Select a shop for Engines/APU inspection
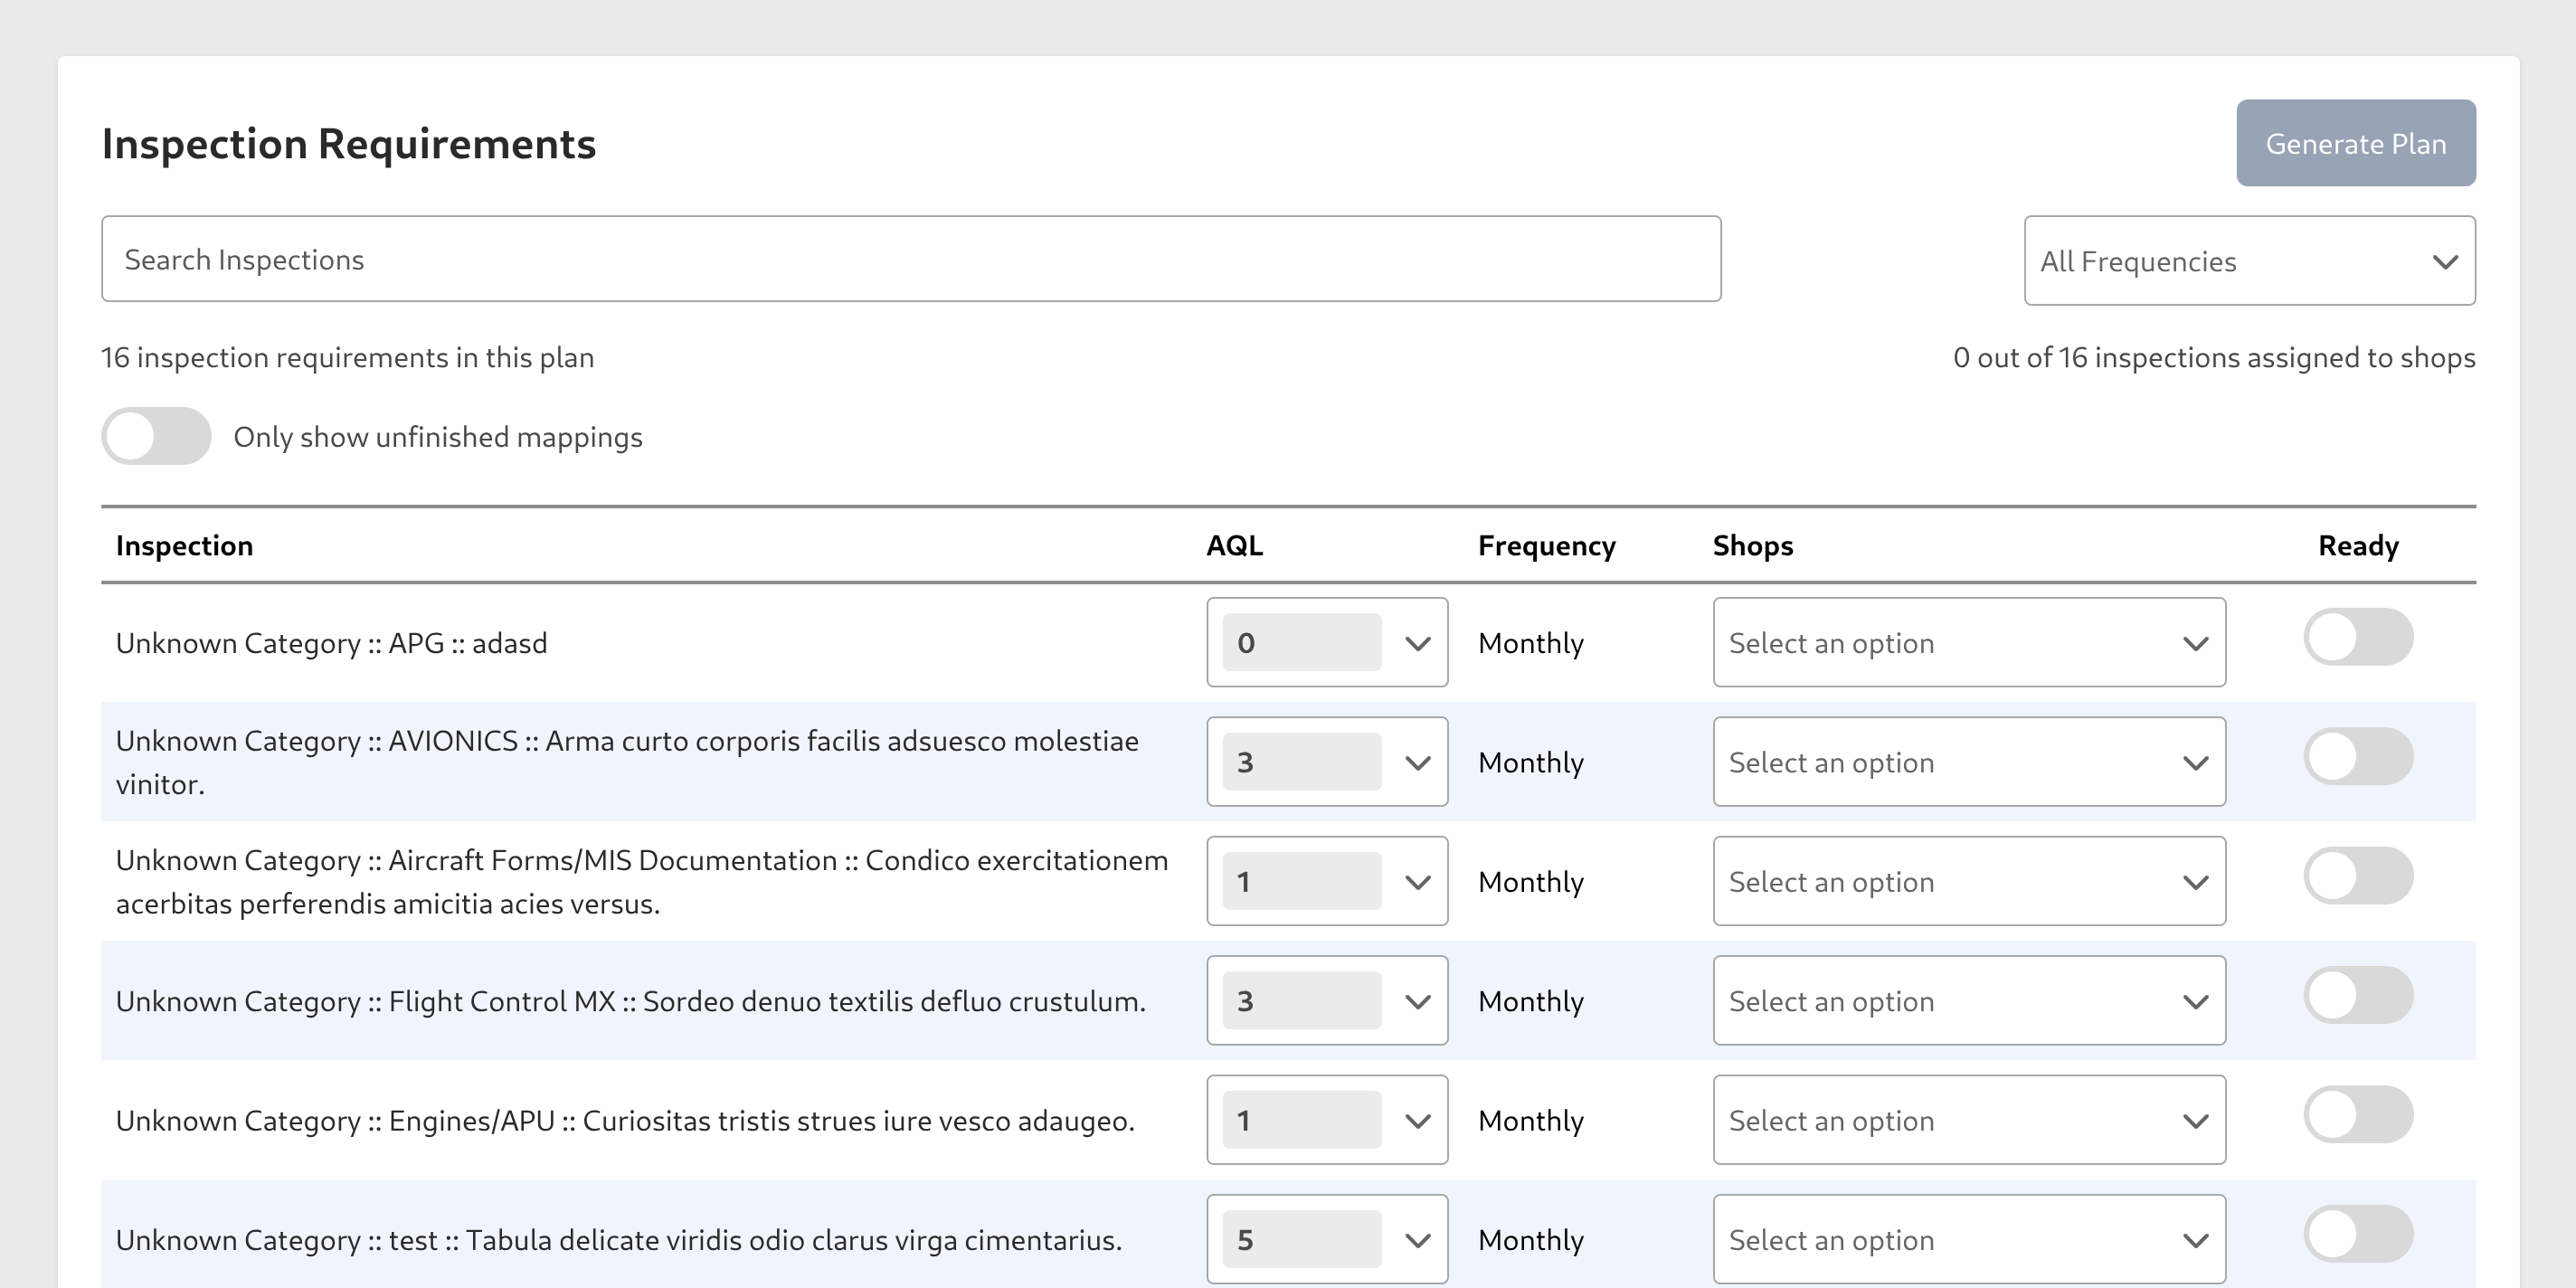Viewport: 2576px width, 1288px height. (x=1968, y=1120)
